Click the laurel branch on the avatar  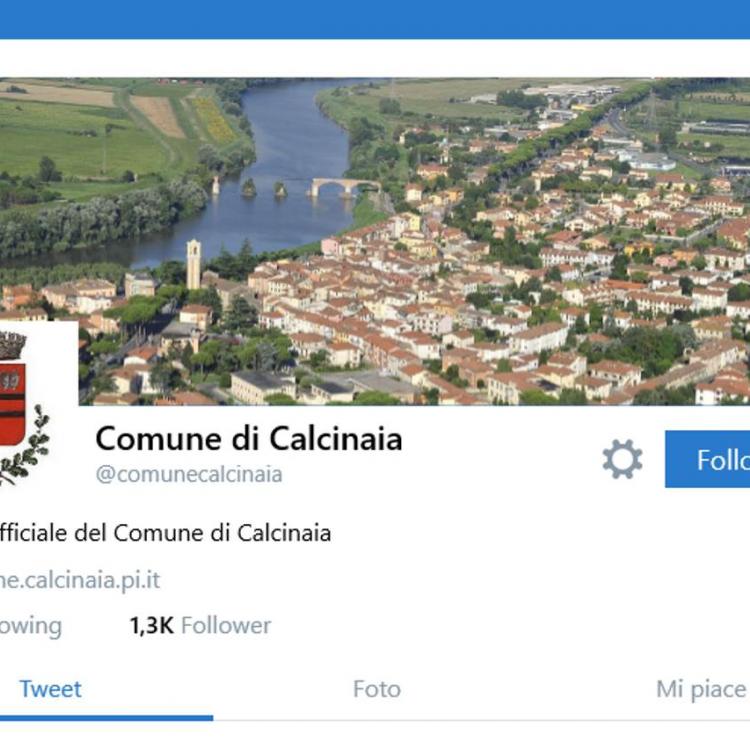(x=29, y=444)
